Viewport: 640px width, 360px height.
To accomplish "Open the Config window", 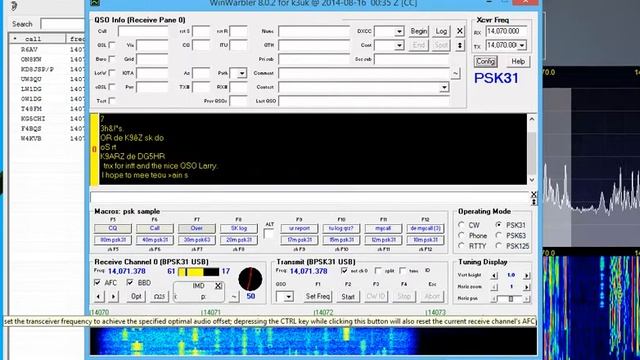I will pyautogui.click(x=485, y=62).
